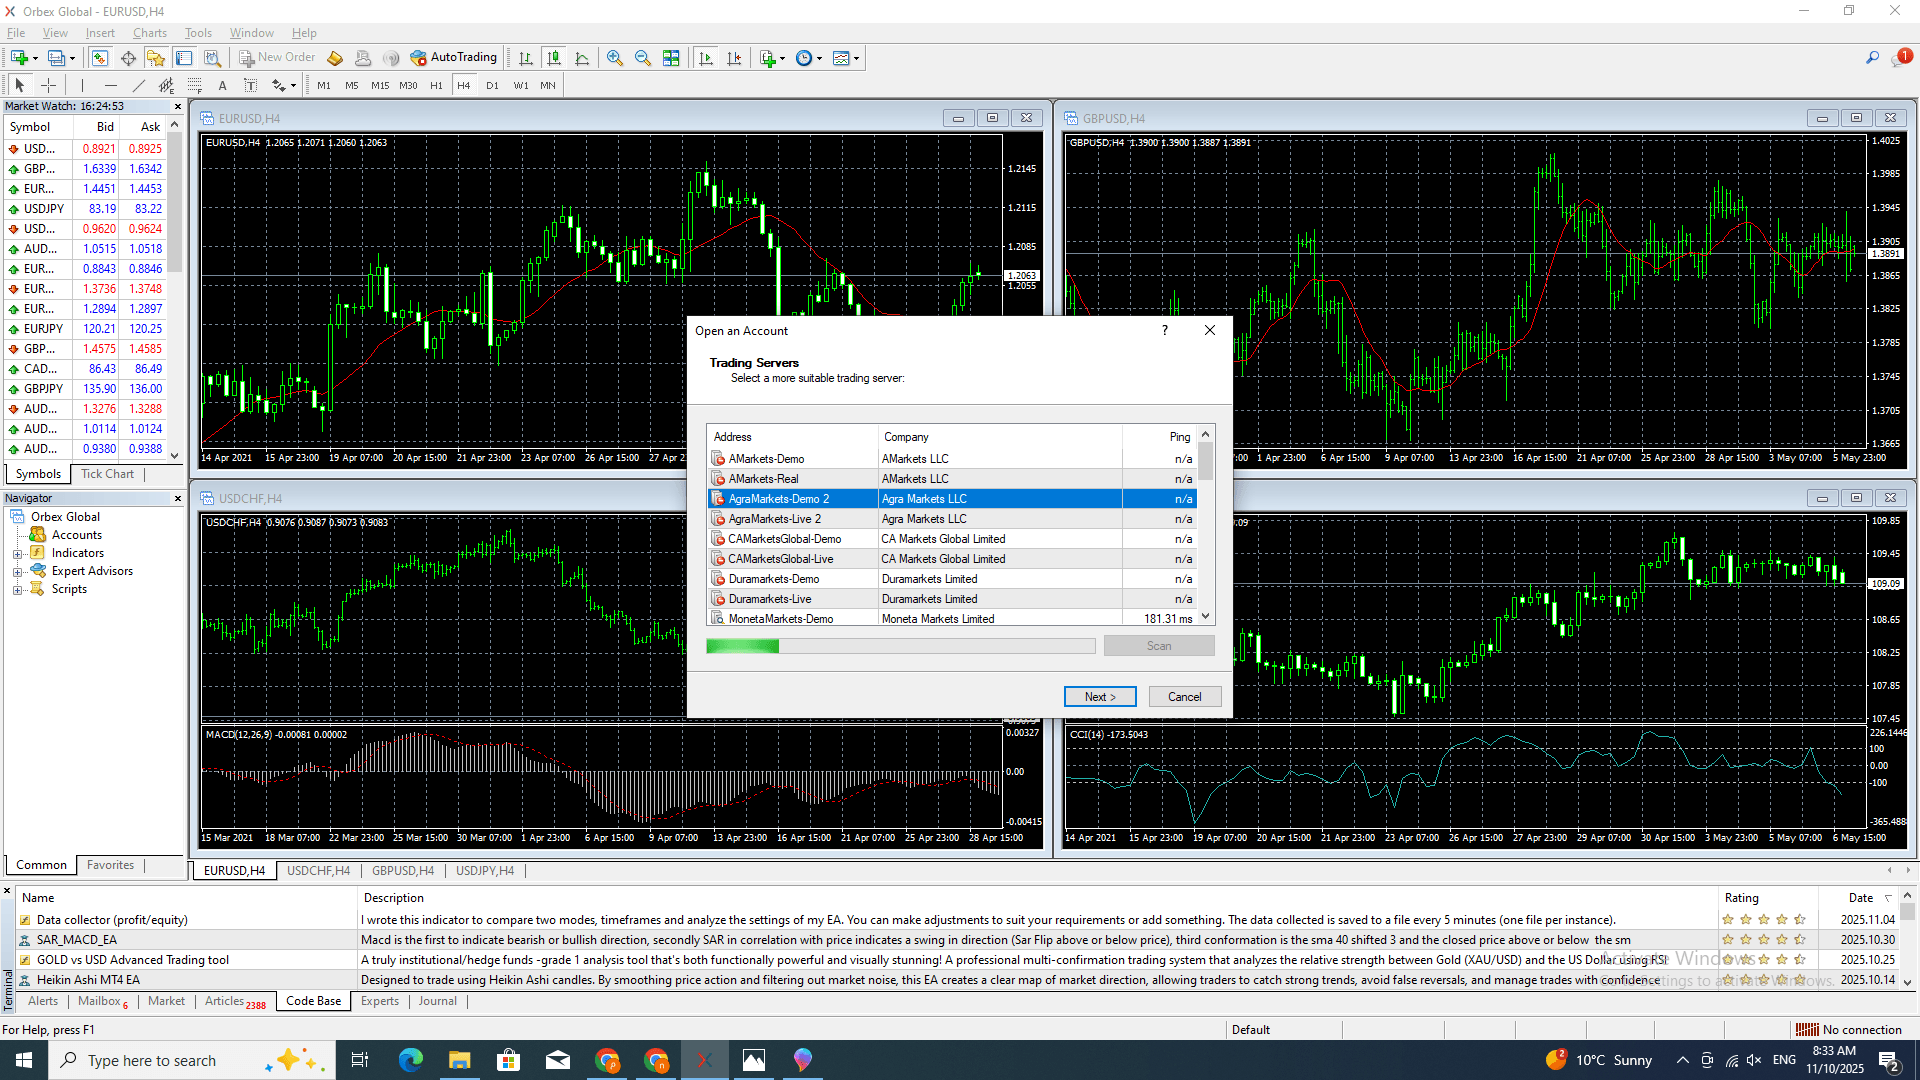
Task: Switch chart to line chart mode
Action: [582, 58]
